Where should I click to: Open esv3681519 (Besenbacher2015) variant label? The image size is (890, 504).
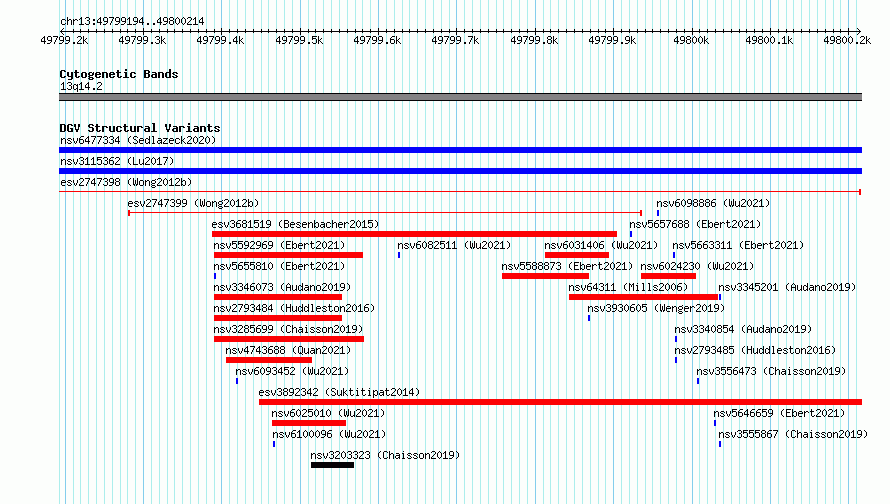(295, 224)
